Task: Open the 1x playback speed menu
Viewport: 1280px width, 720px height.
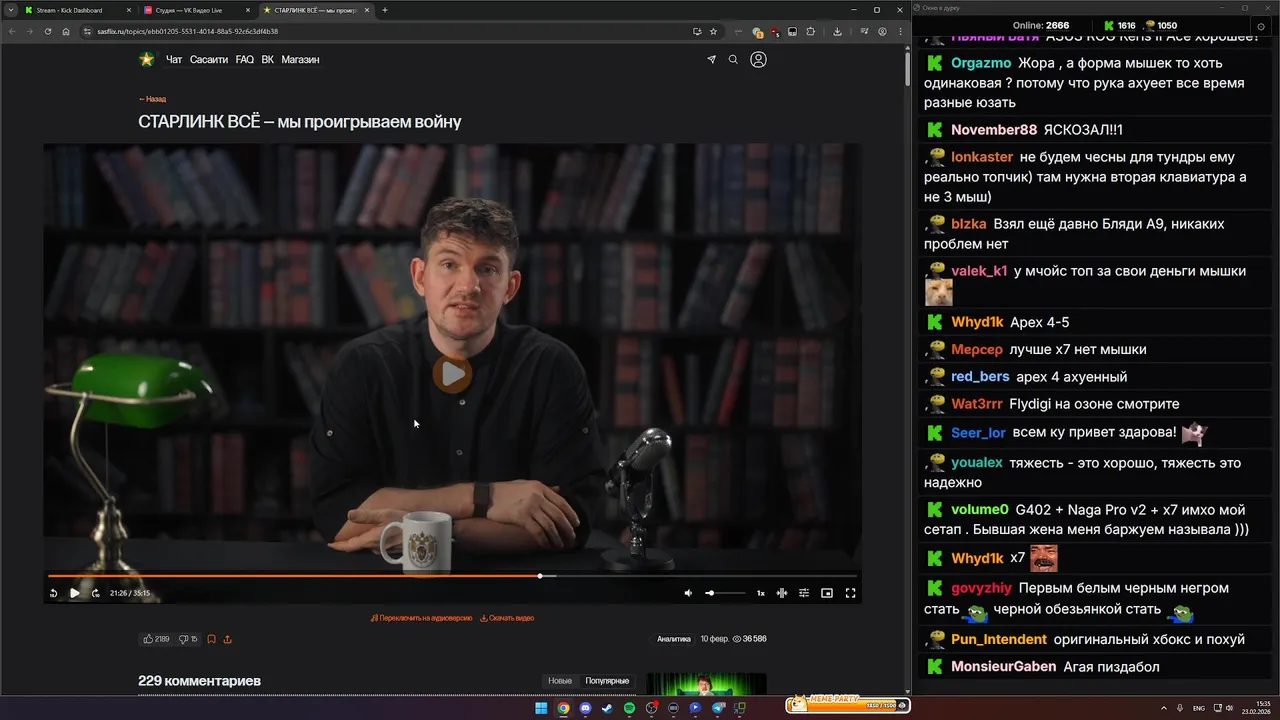Action: 760,593
